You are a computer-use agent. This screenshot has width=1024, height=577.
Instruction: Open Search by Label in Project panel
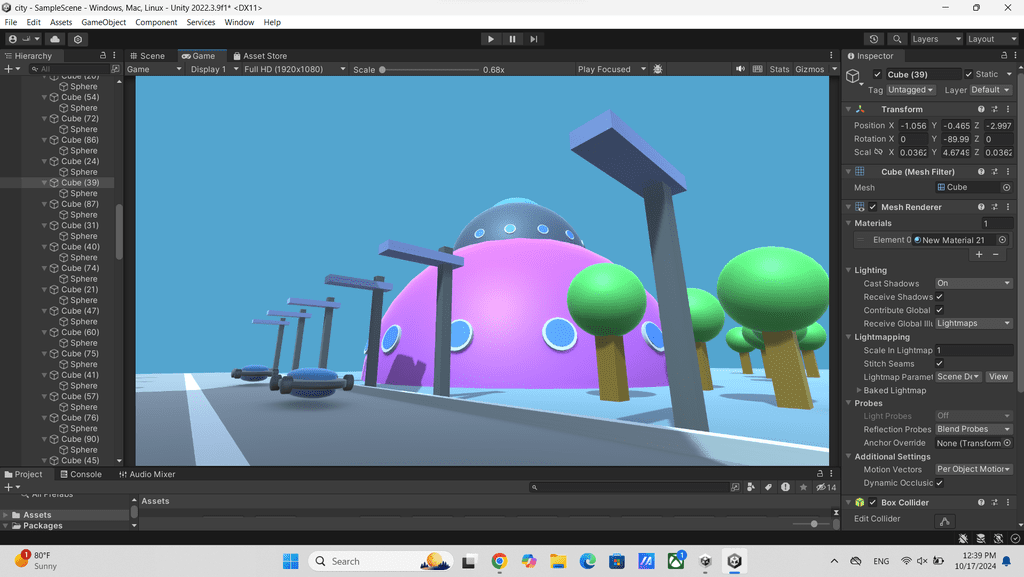[x=768, y=487]
